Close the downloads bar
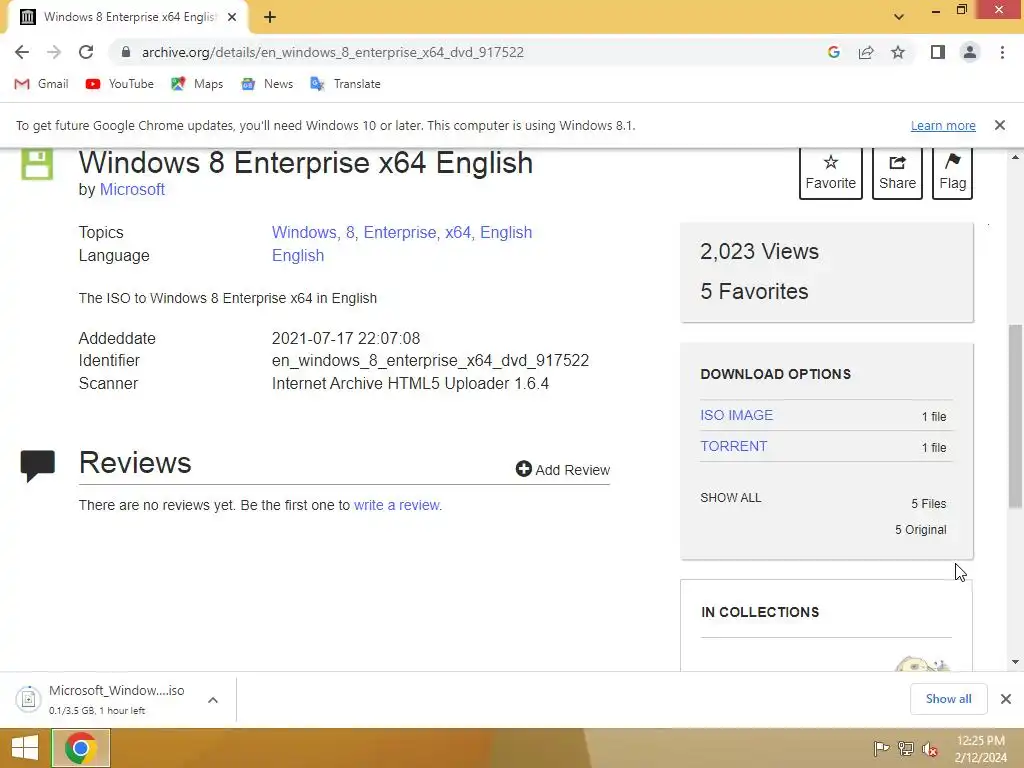The image size is (1024, 768). tap(1006, 699)
